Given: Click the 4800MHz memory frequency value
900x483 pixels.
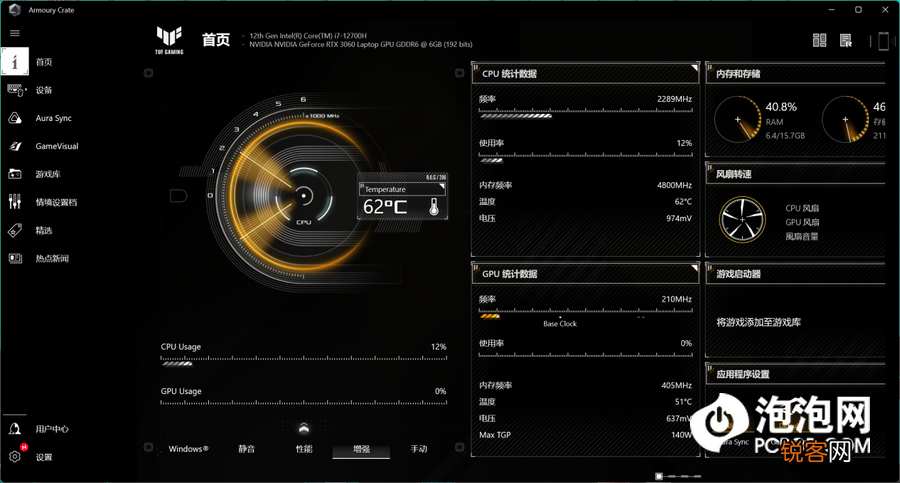Looking at the screenshot, I should click(674, 185).
